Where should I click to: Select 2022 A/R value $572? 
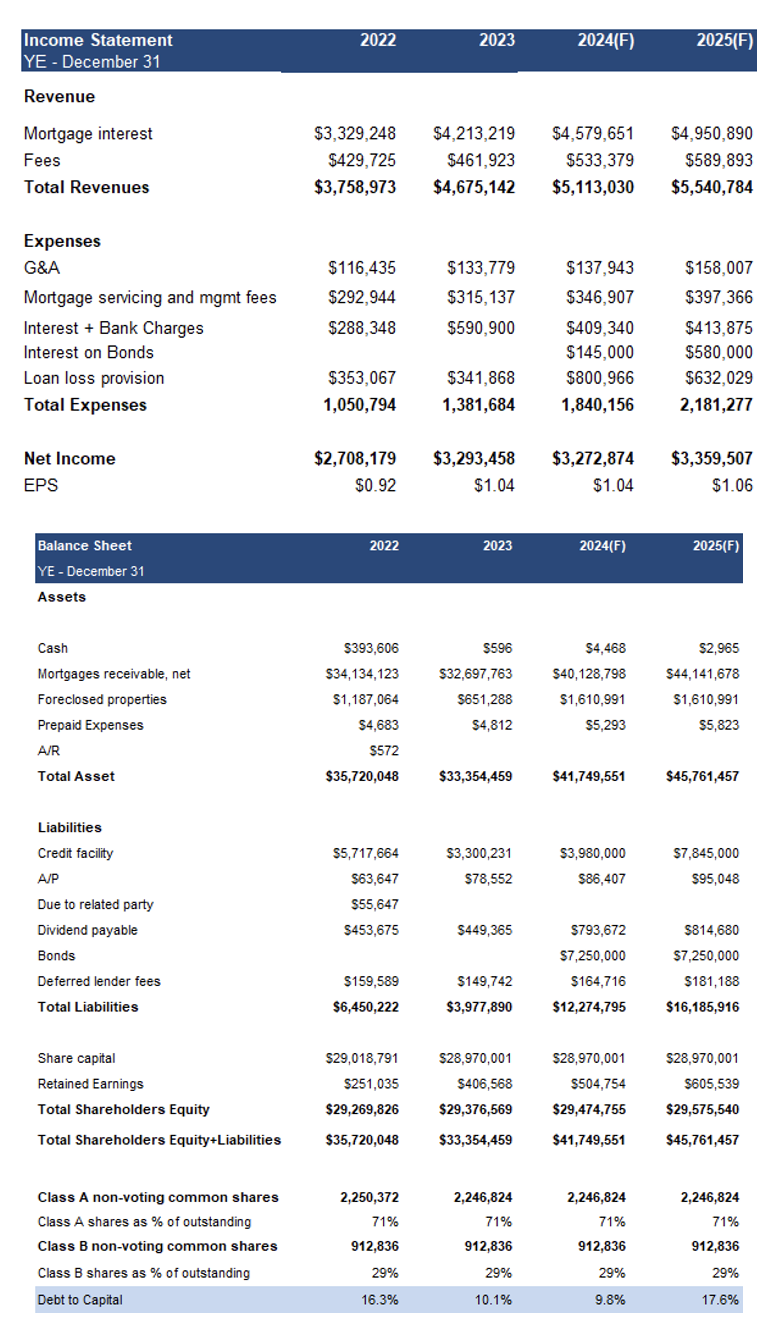383,752
